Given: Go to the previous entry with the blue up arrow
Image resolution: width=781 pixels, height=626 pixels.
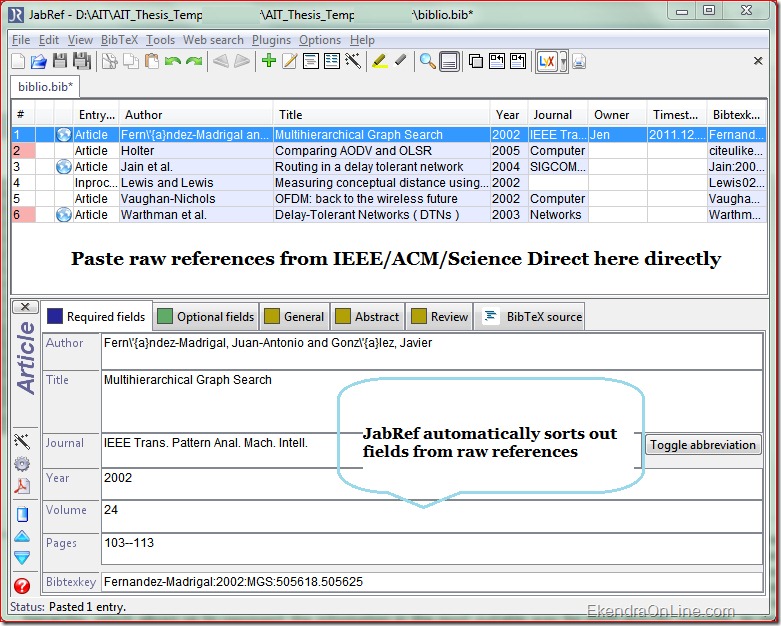Looking at the screenshot, I should pos(22,536).
